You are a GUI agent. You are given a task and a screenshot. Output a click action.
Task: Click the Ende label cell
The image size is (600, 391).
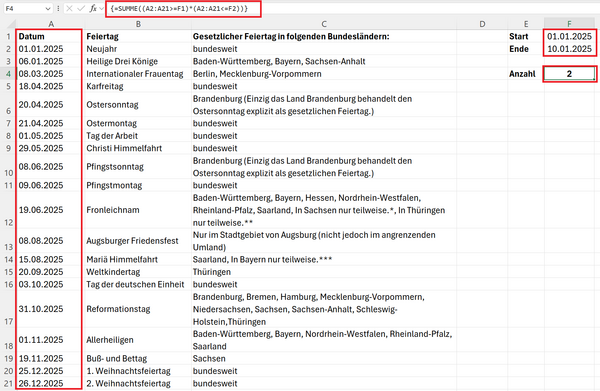coord(526,49)
